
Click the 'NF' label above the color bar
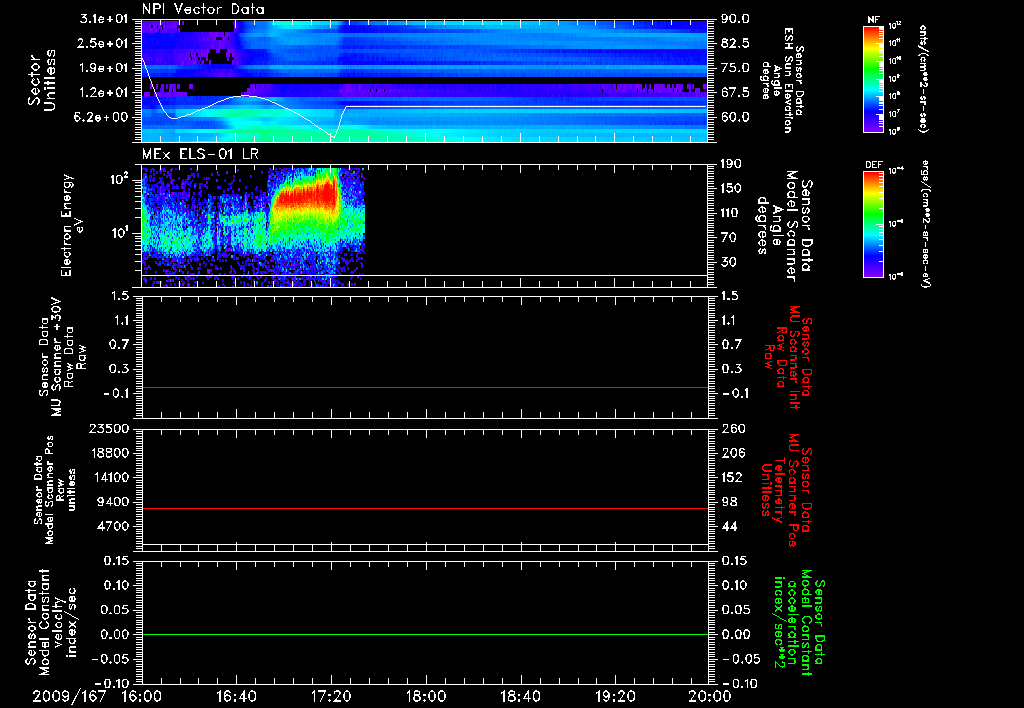[x=873, y=20]
